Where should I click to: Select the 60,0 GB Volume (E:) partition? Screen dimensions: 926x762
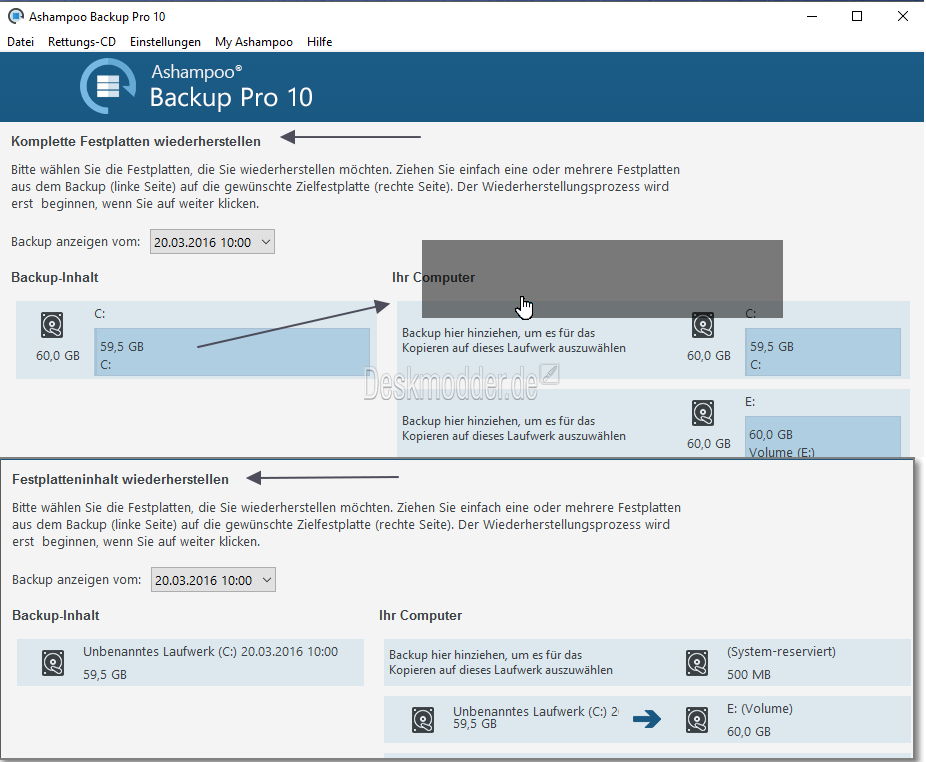coord(823,437)
